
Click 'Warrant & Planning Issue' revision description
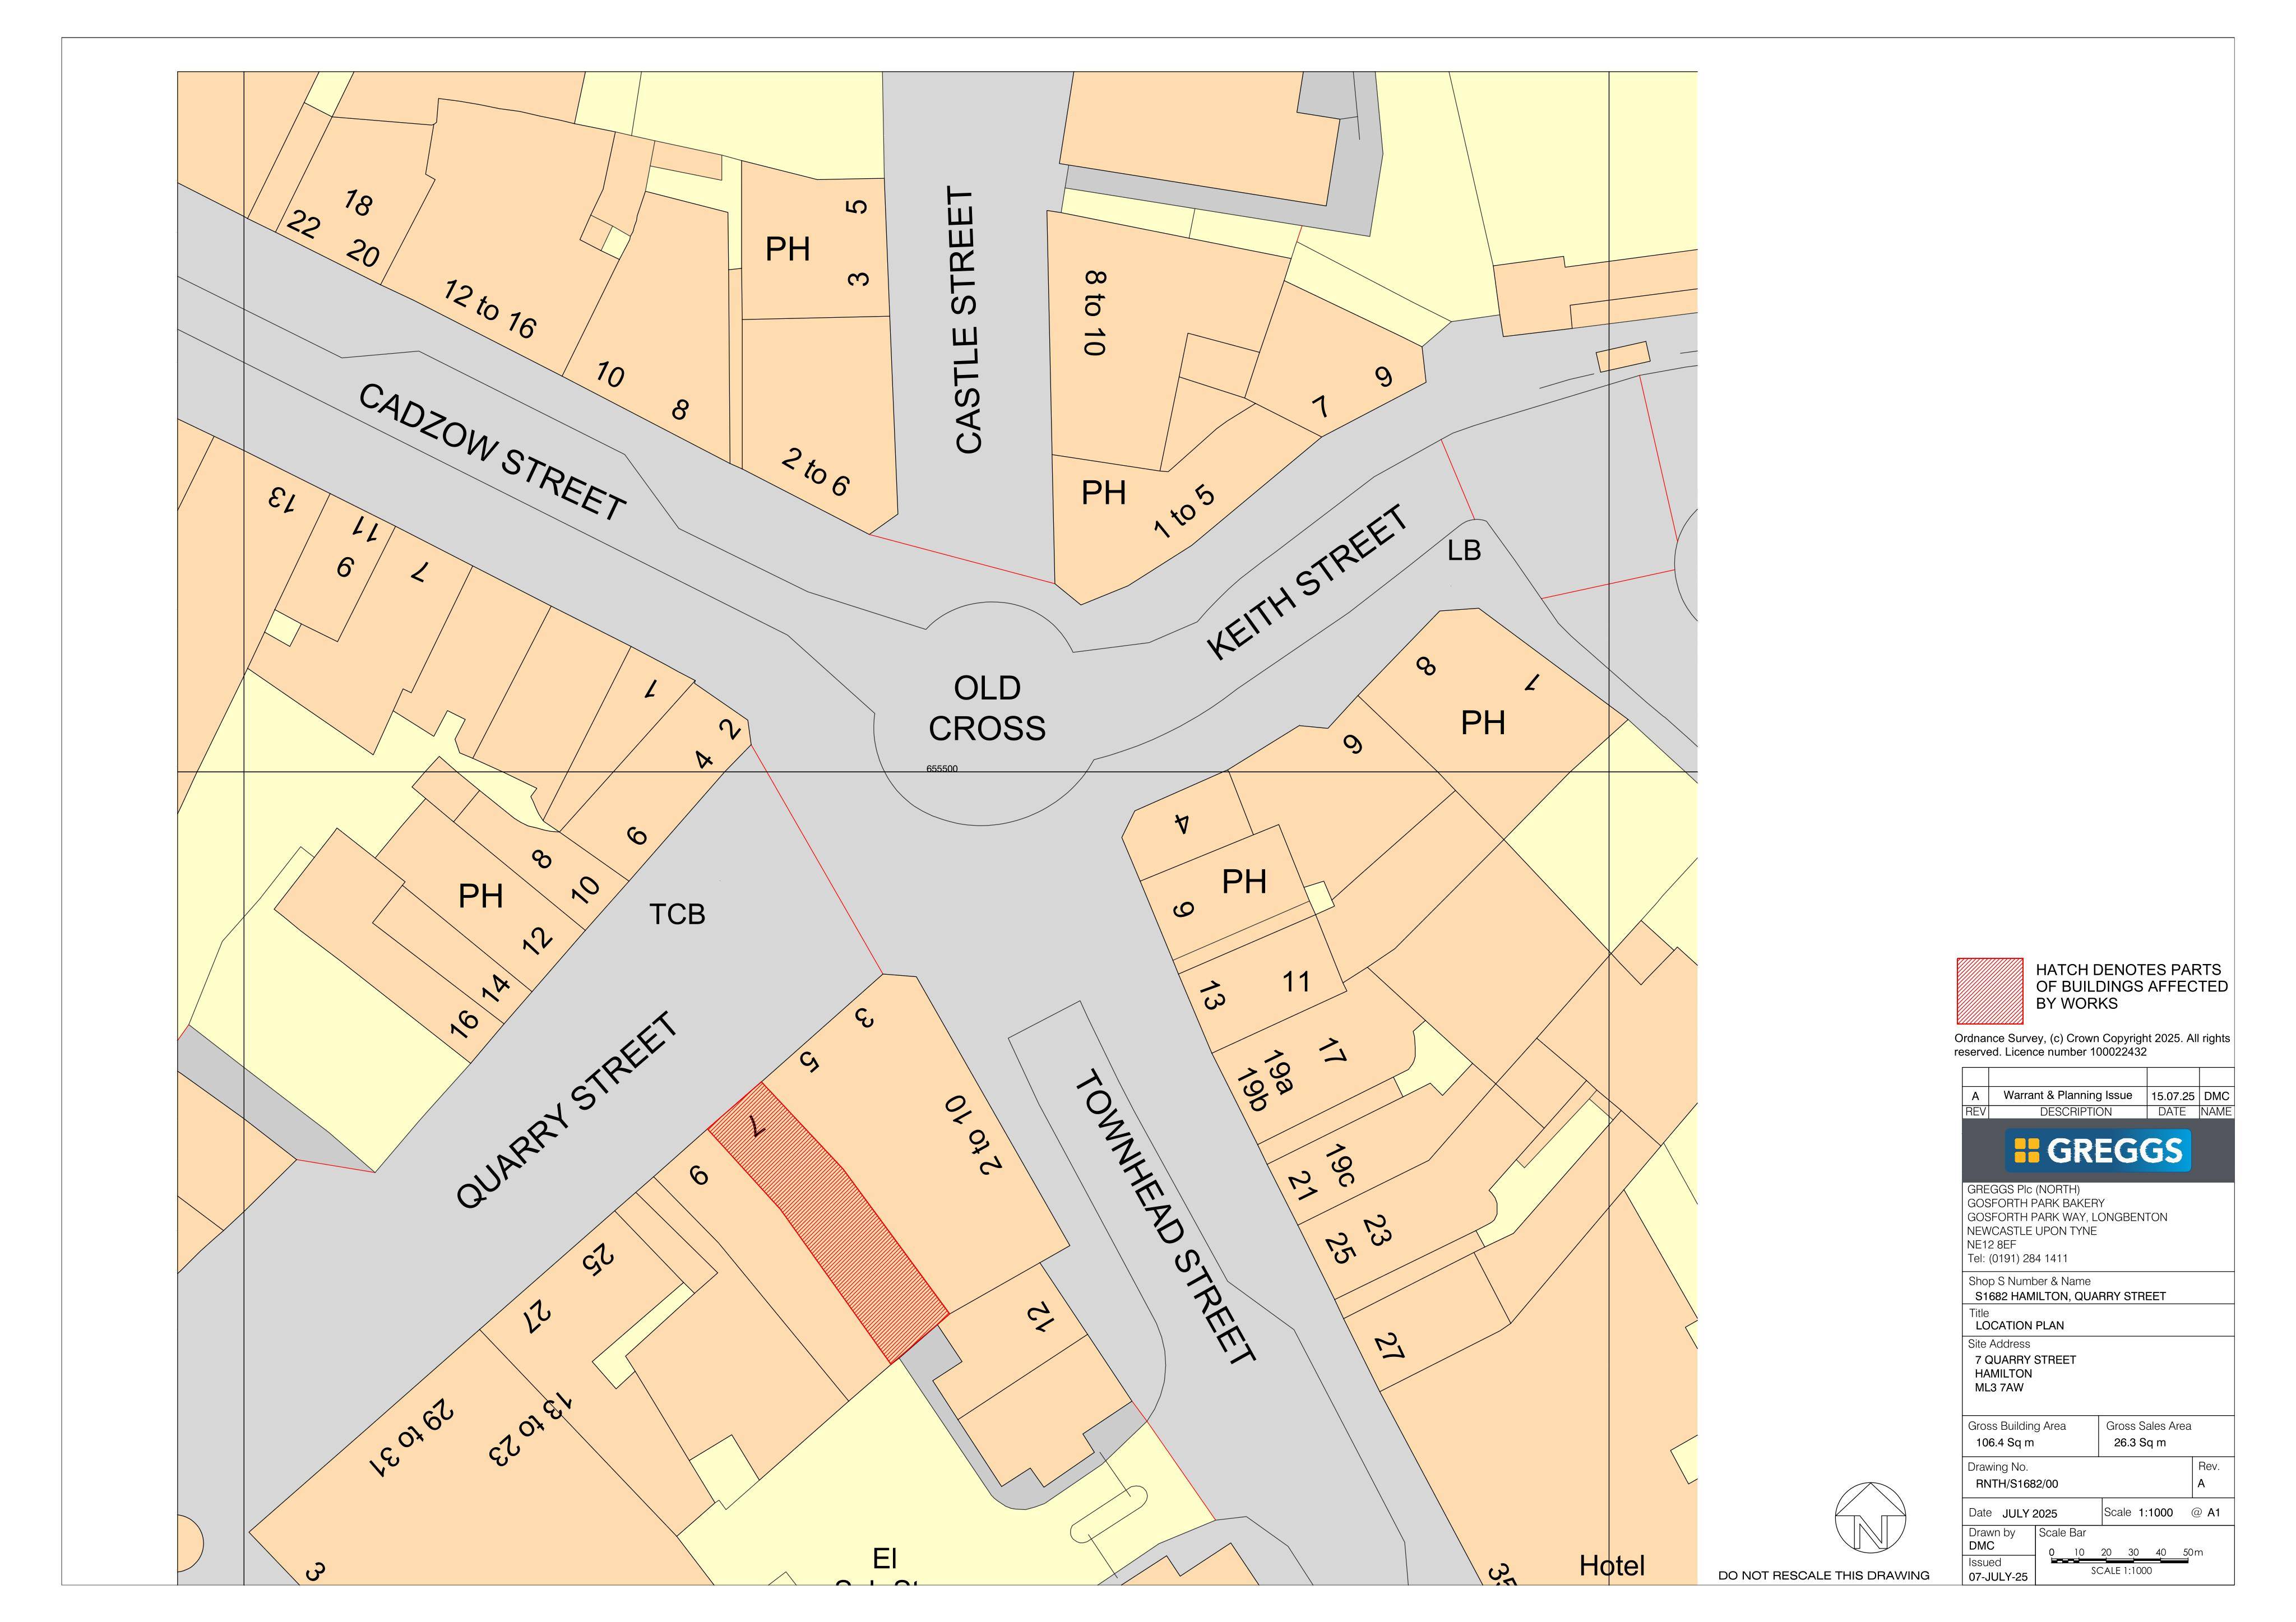[x=2067, y=1095]
